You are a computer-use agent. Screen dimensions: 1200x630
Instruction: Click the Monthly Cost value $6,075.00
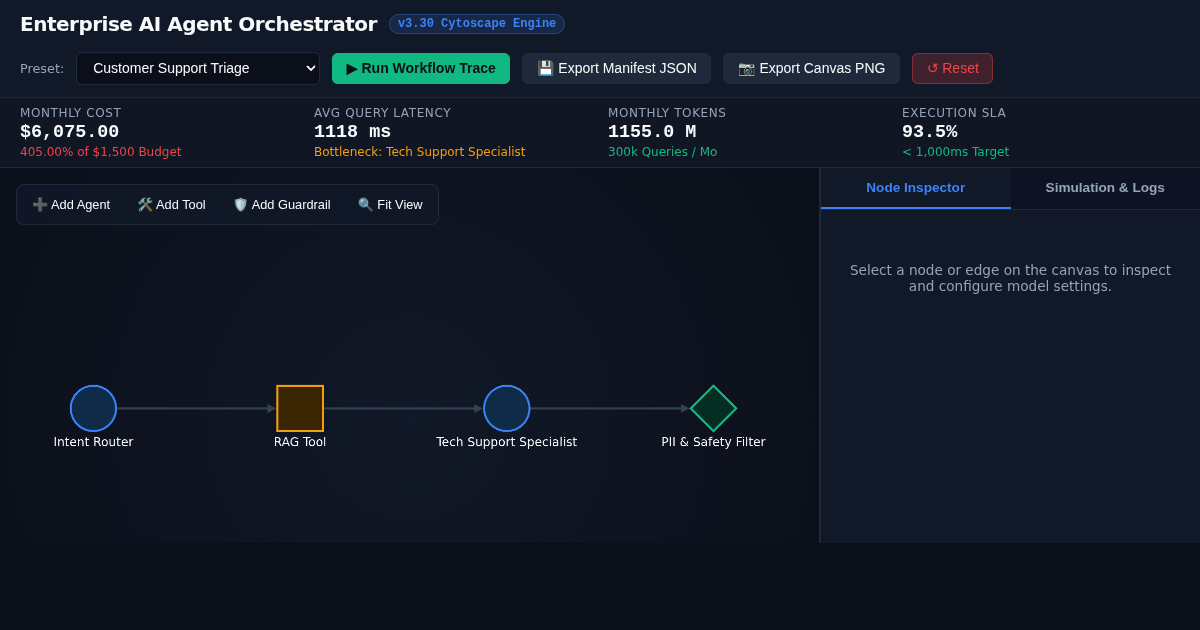pyautogui.click(x=70, y=132)
